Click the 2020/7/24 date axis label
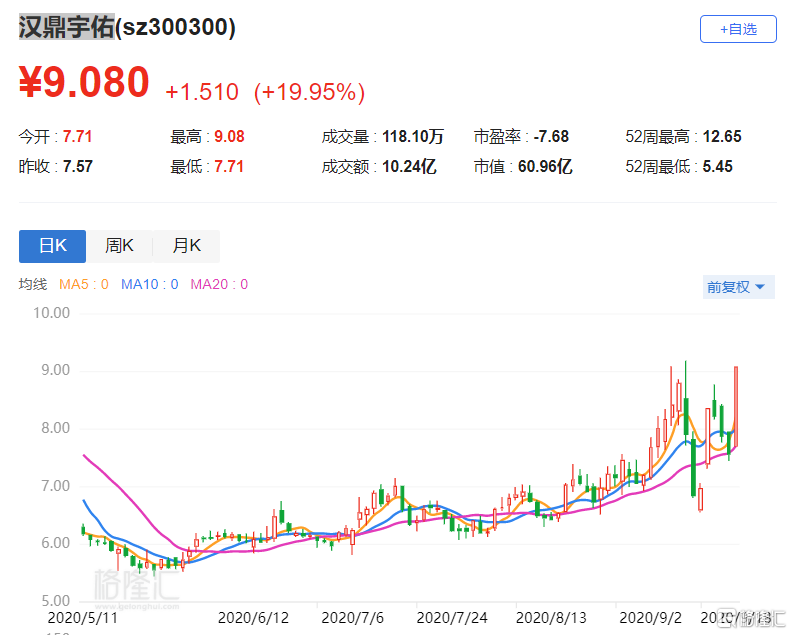This screenshot has width=792, height=635. pos(452,618)
